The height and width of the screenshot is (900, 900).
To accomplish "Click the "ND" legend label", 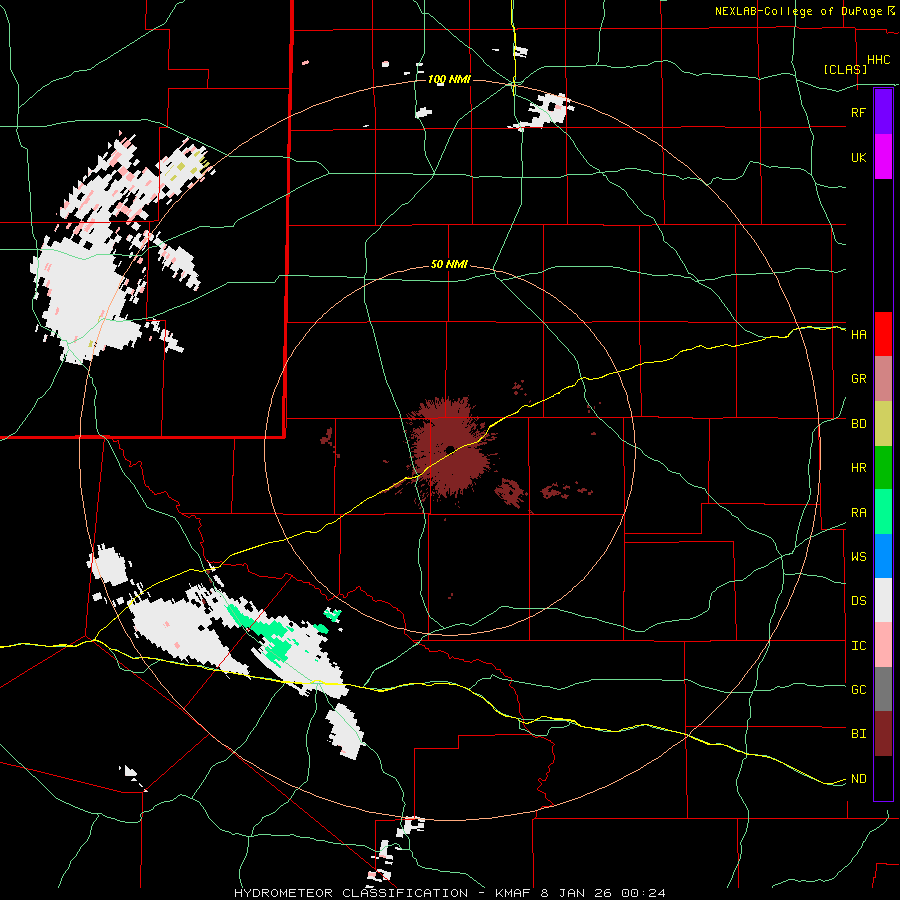I will 858,779.
